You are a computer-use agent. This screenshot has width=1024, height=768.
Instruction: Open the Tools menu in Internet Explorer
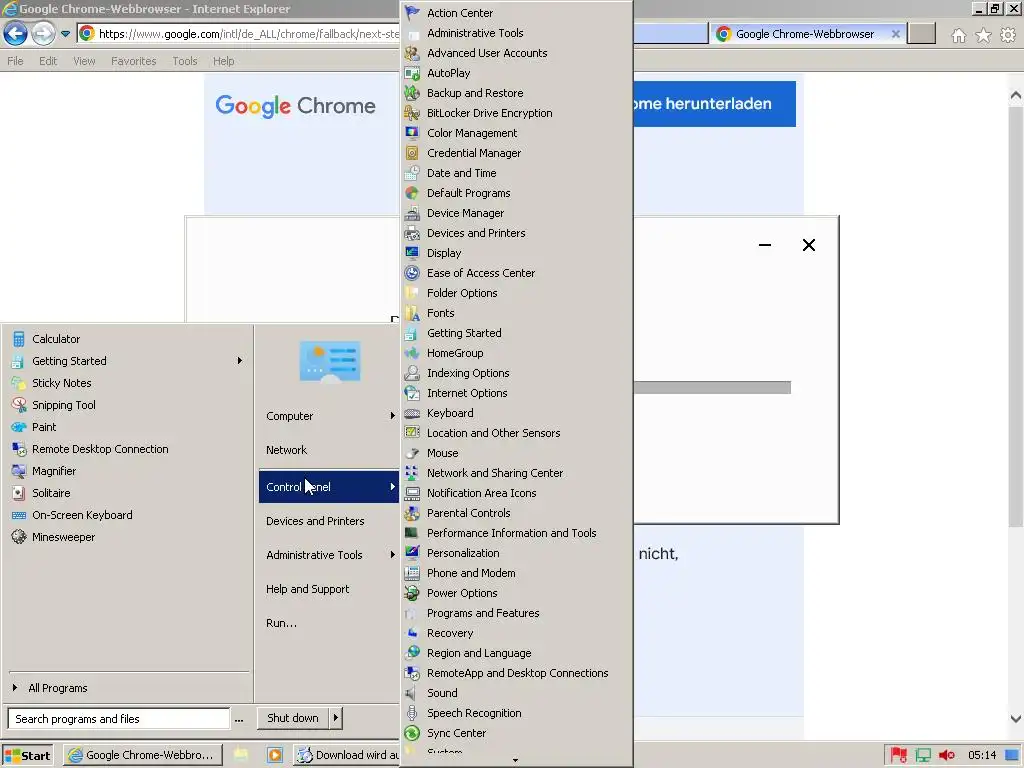pos(185,61)
